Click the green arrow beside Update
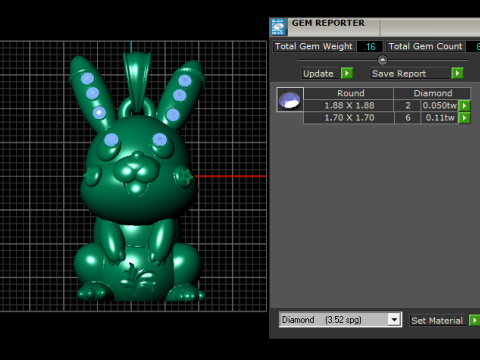The image size is (480, 360). tap(347, 73)
